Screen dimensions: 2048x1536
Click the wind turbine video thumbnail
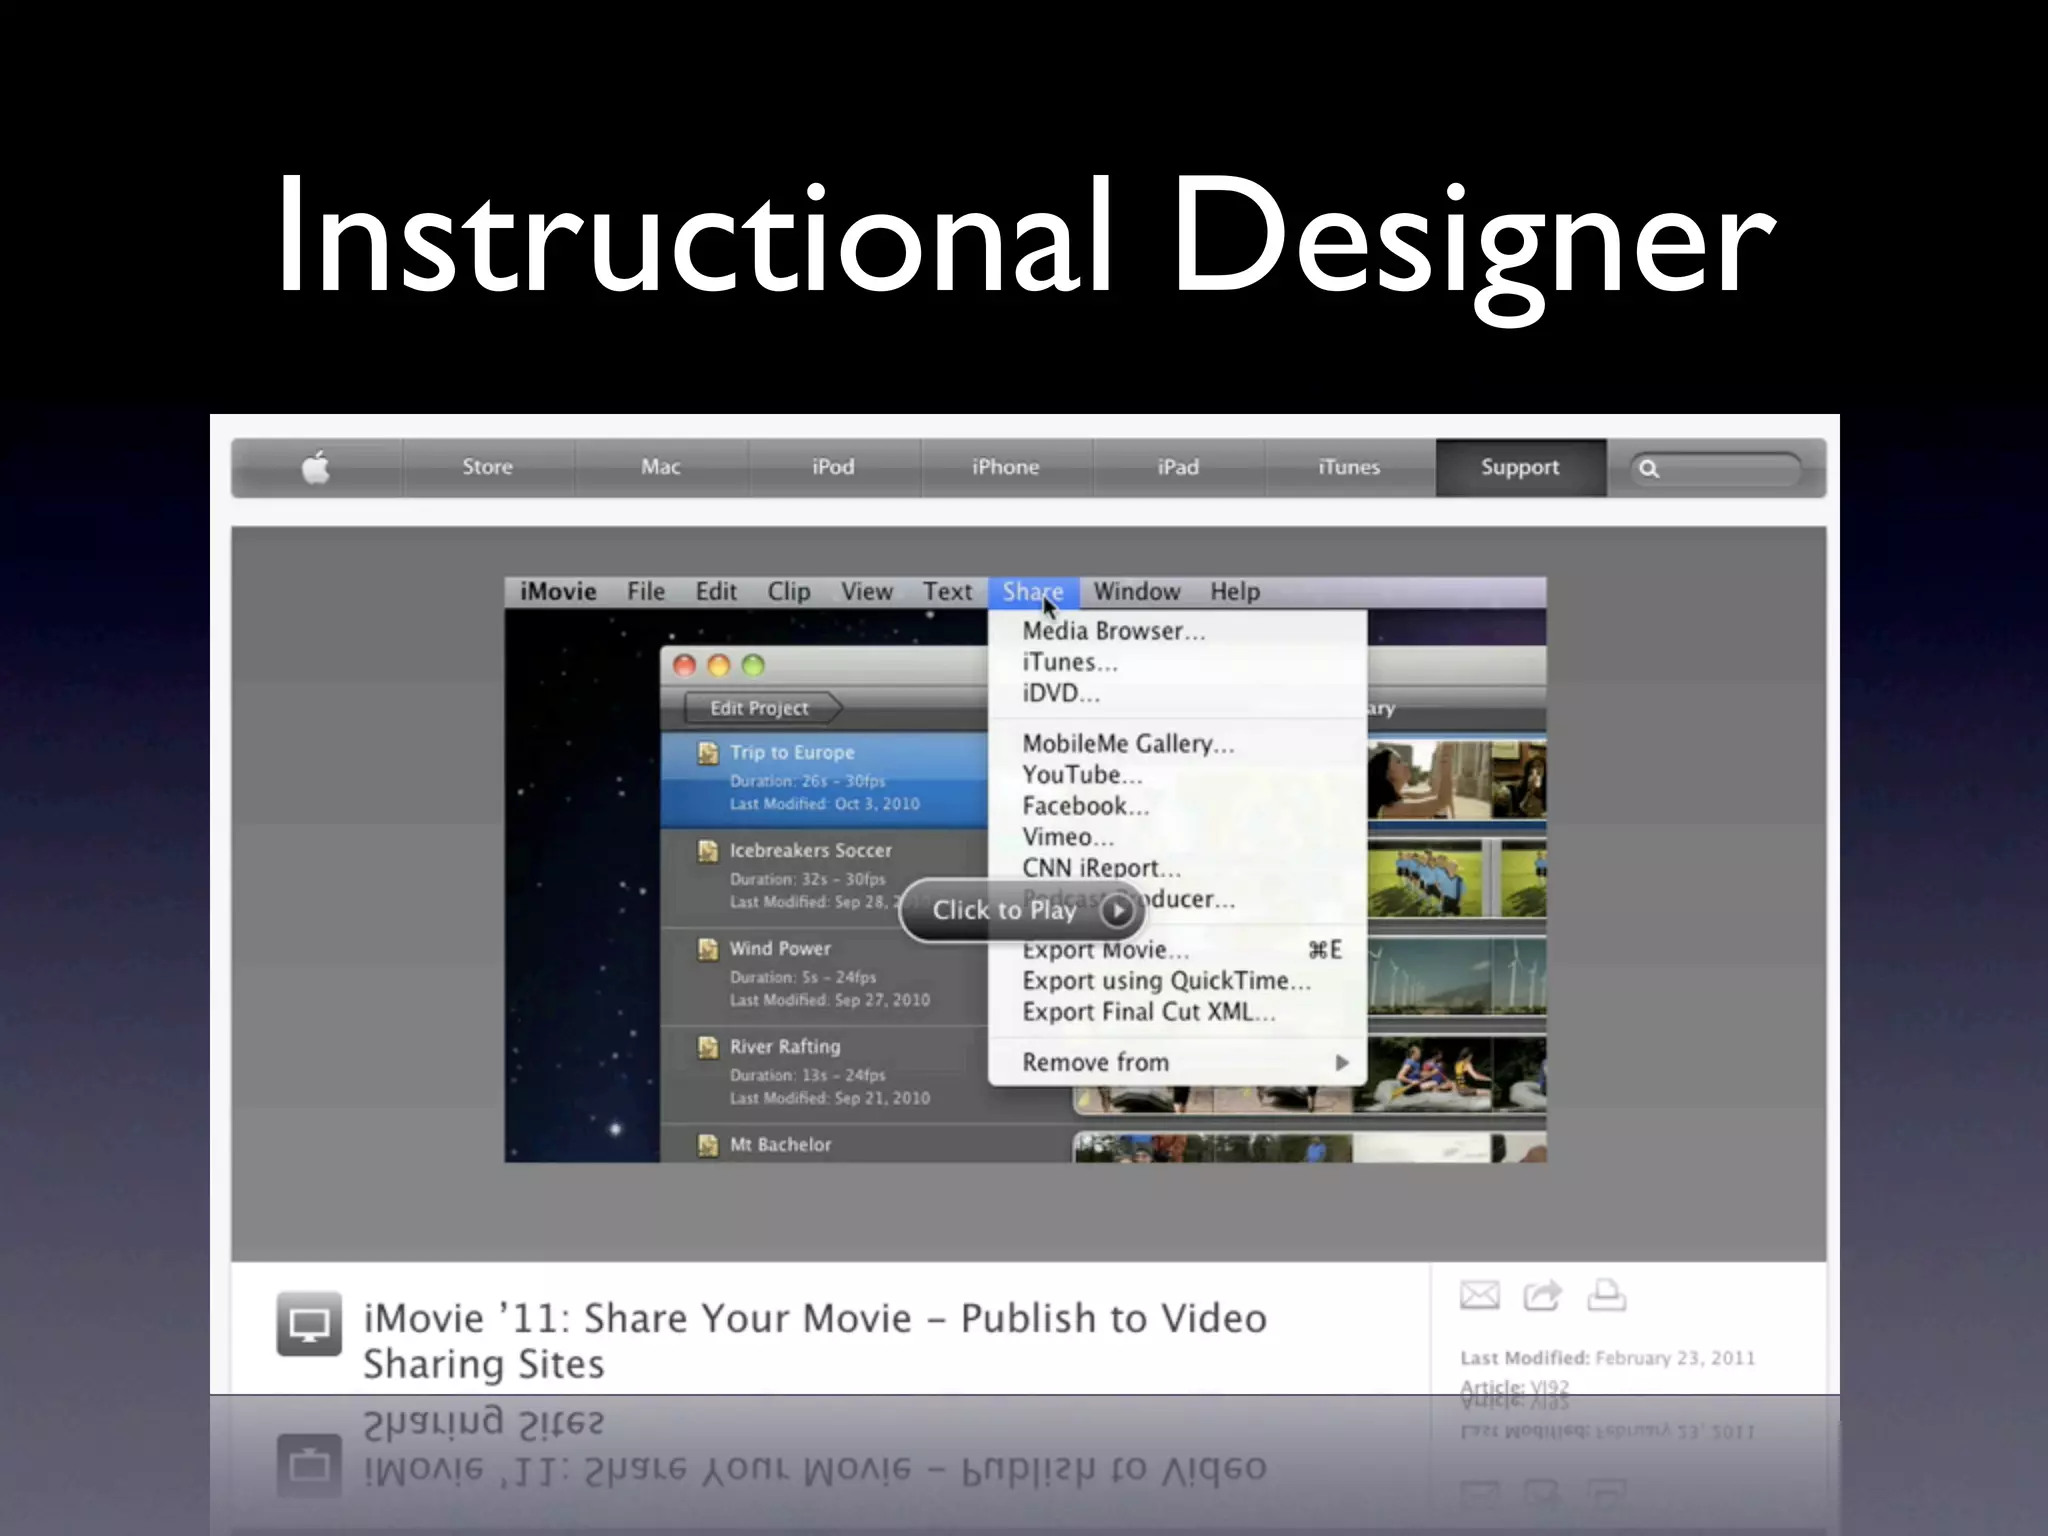pyautogui.click(x=1456, y=977)
